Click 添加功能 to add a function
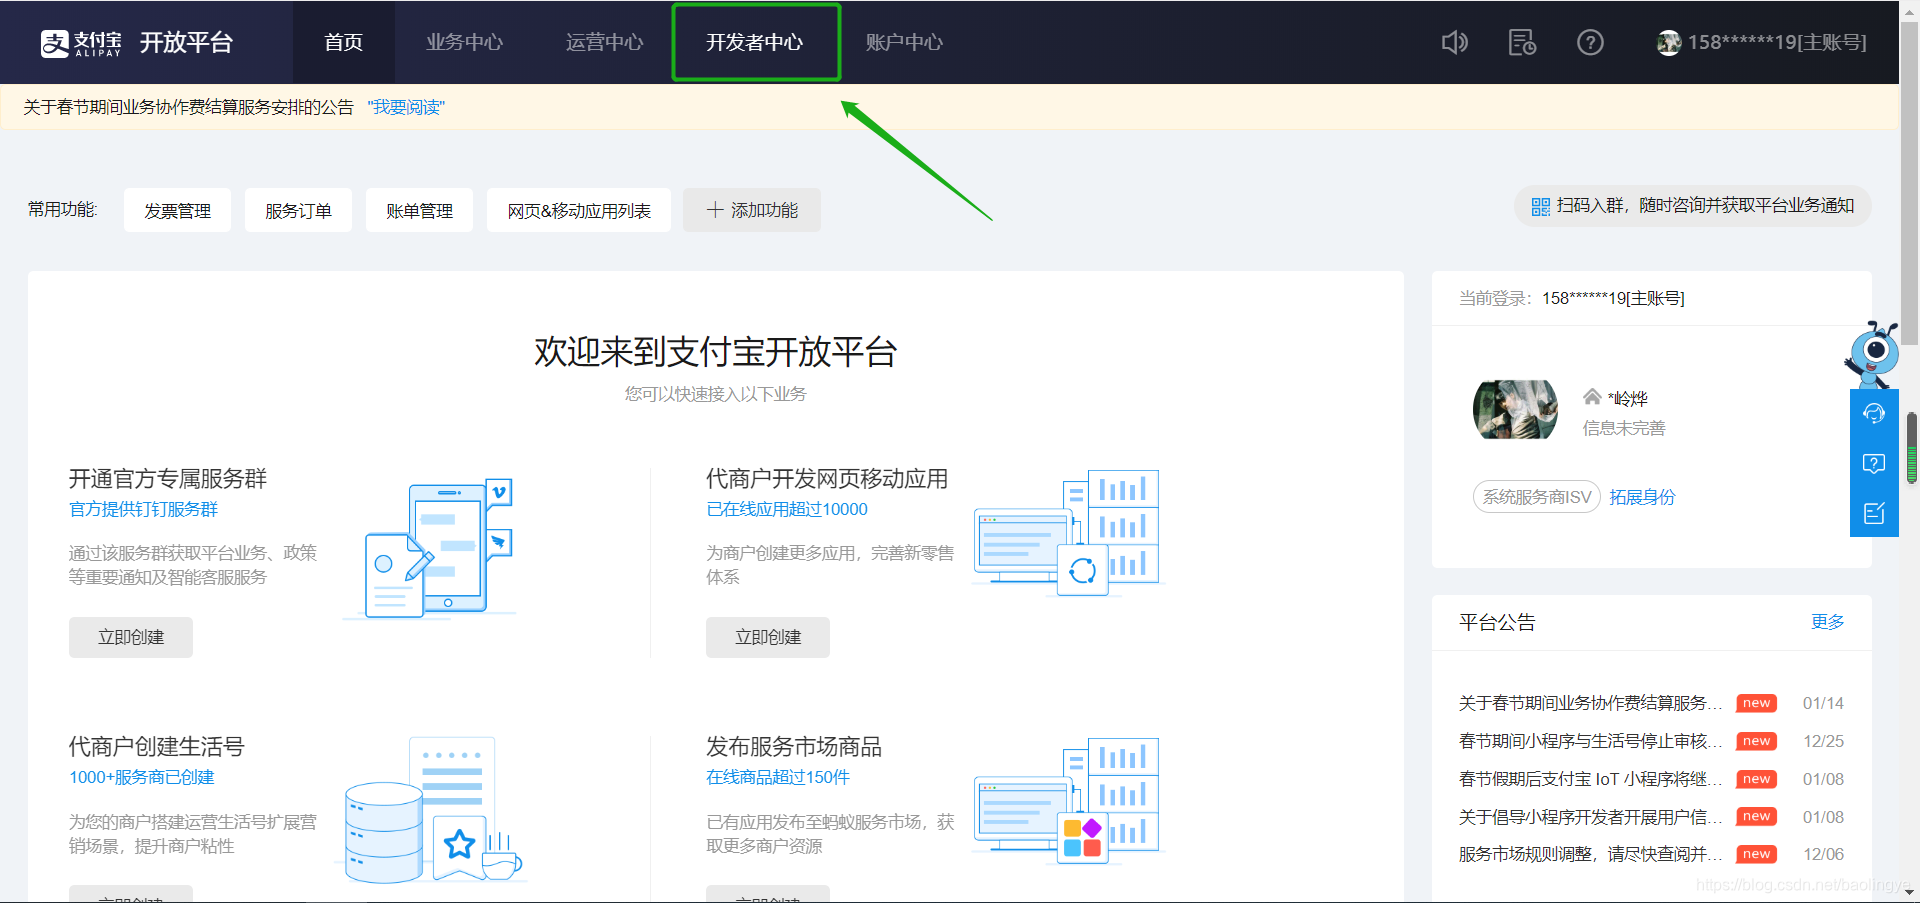1920x903 pixels. pos(752,210)
